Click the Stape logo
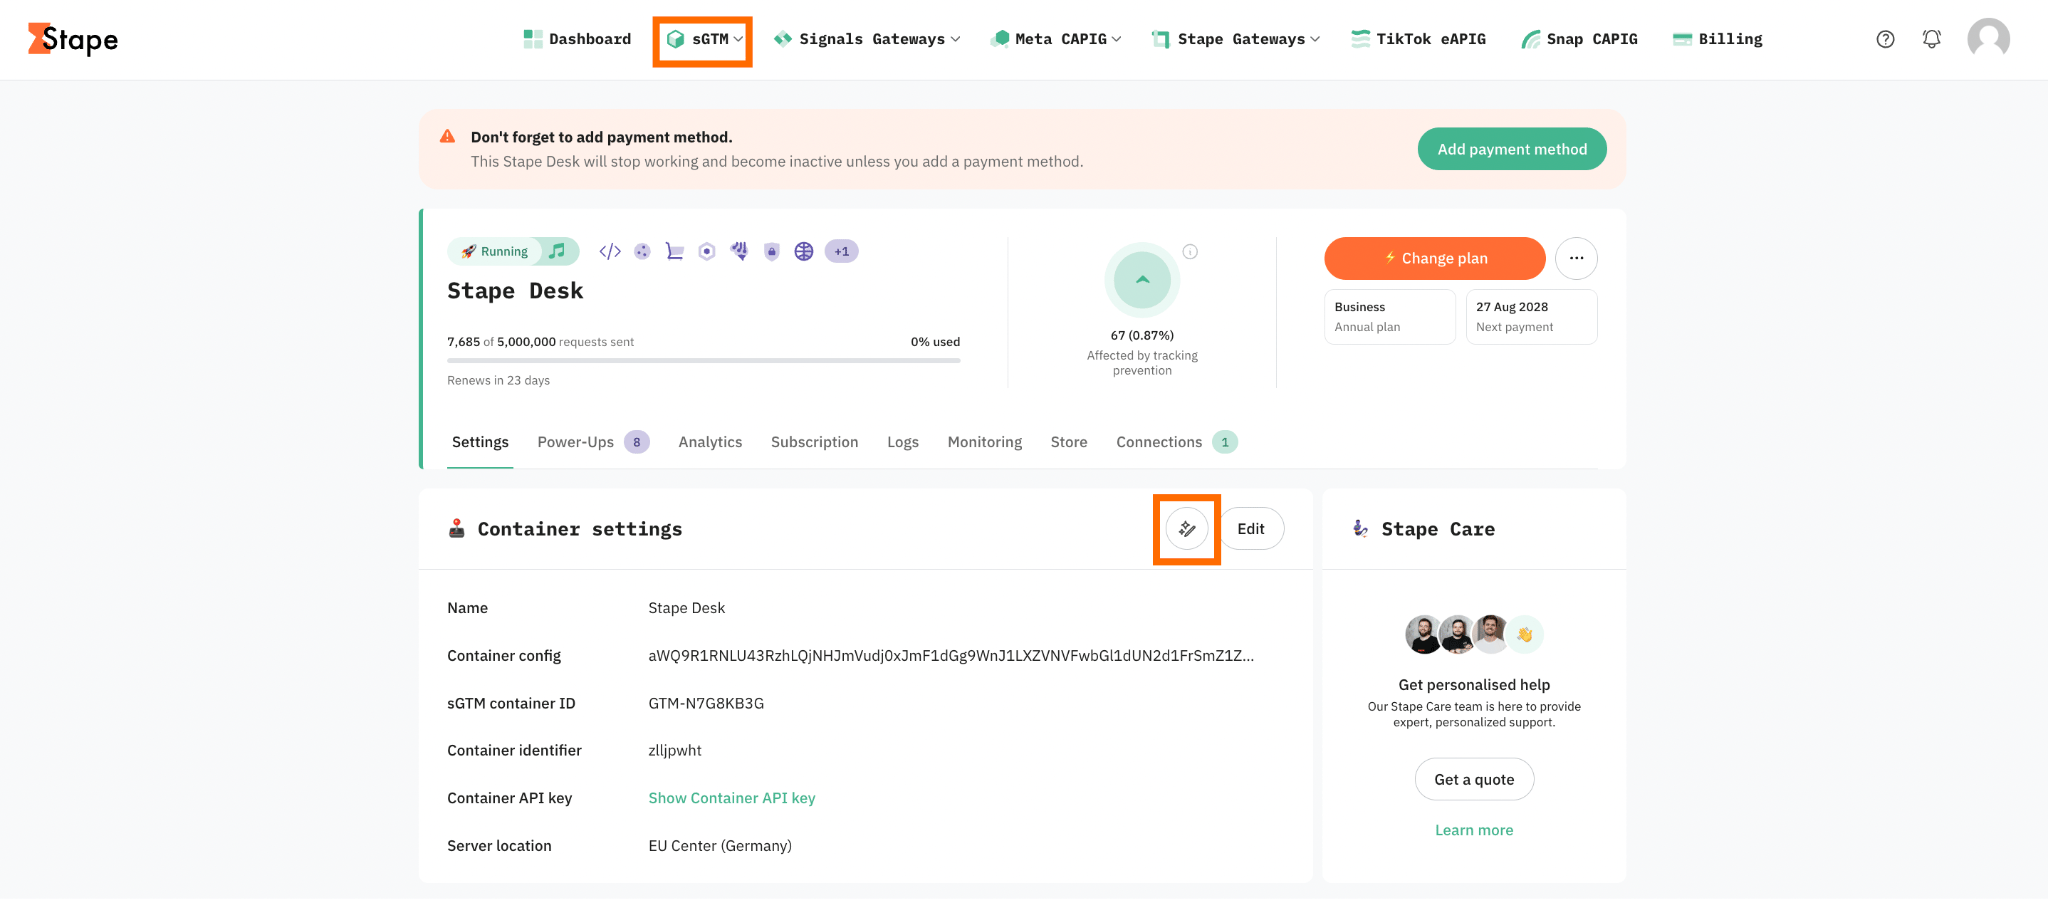Screen dimensions: 2048x899 tap(73, 39)
